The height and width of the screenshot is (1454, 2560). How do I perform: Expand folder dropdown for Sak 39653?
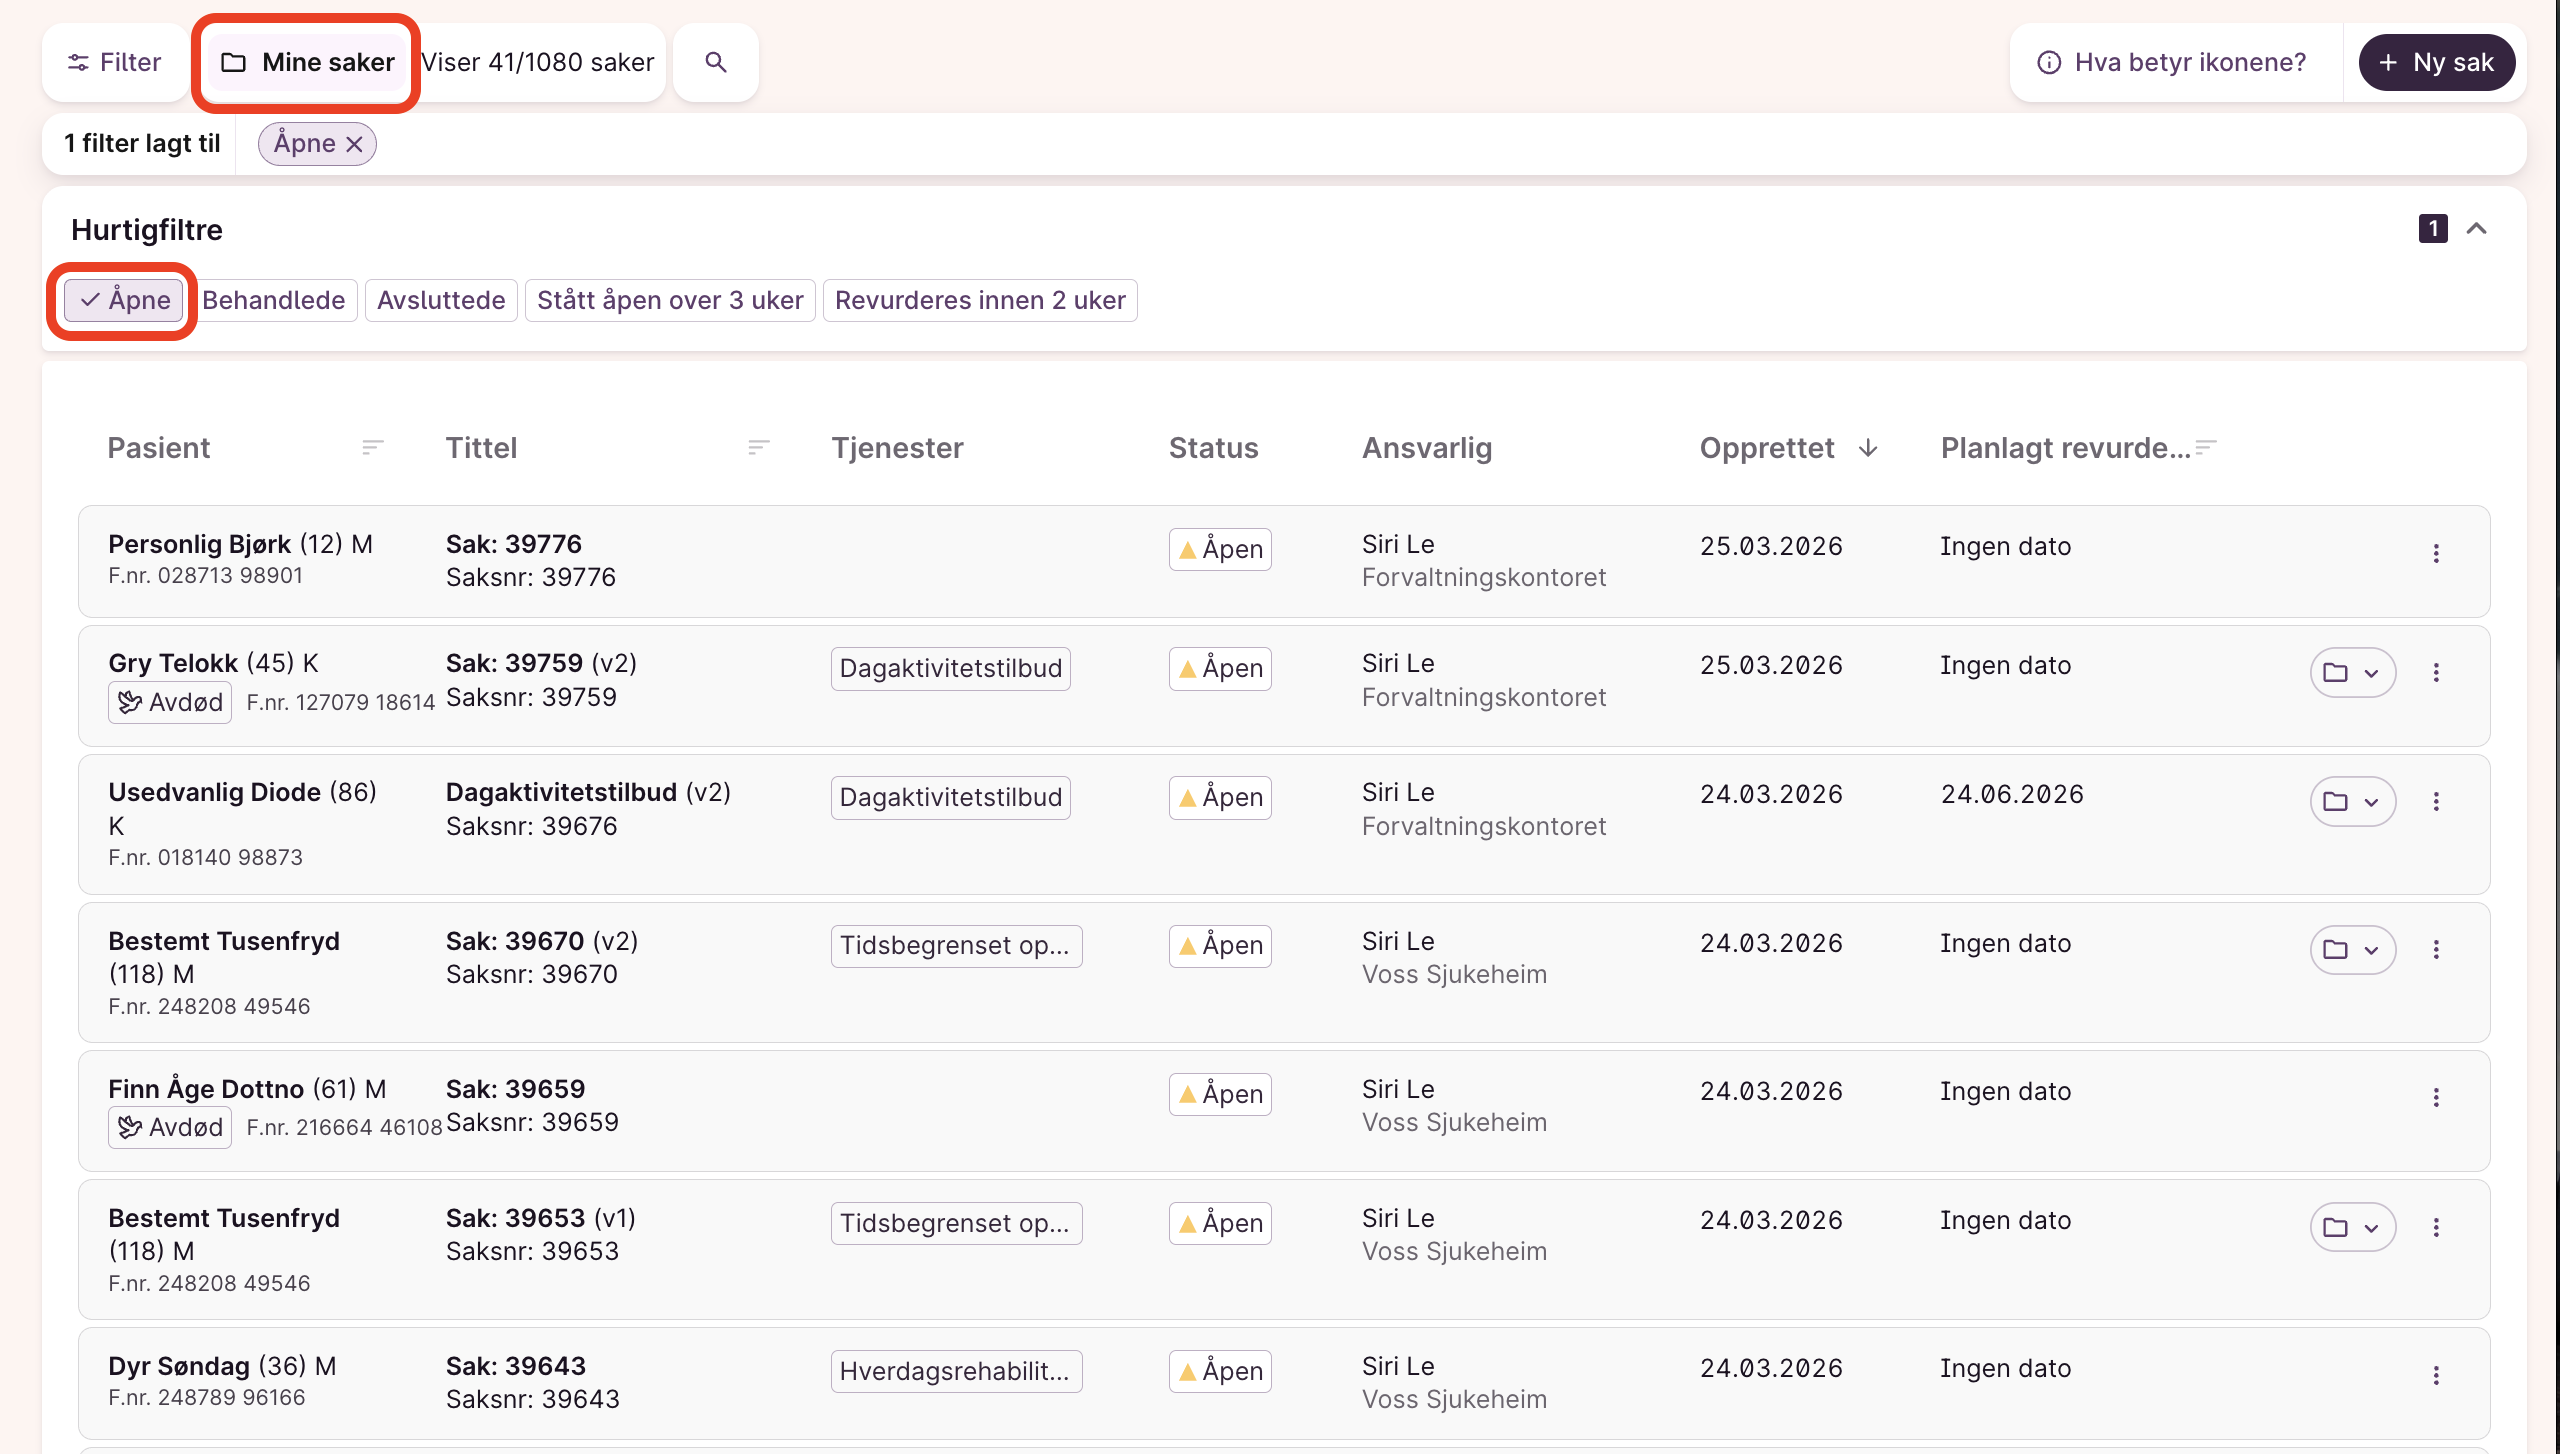[x=2352, y=1227]
